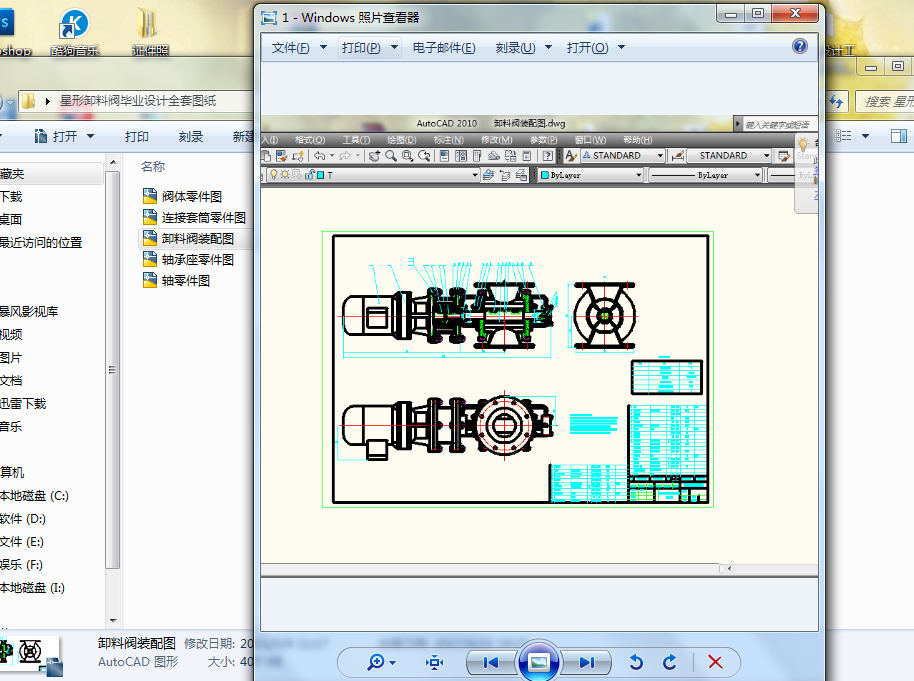Open 软件 (D:) drive

point(22,518)
